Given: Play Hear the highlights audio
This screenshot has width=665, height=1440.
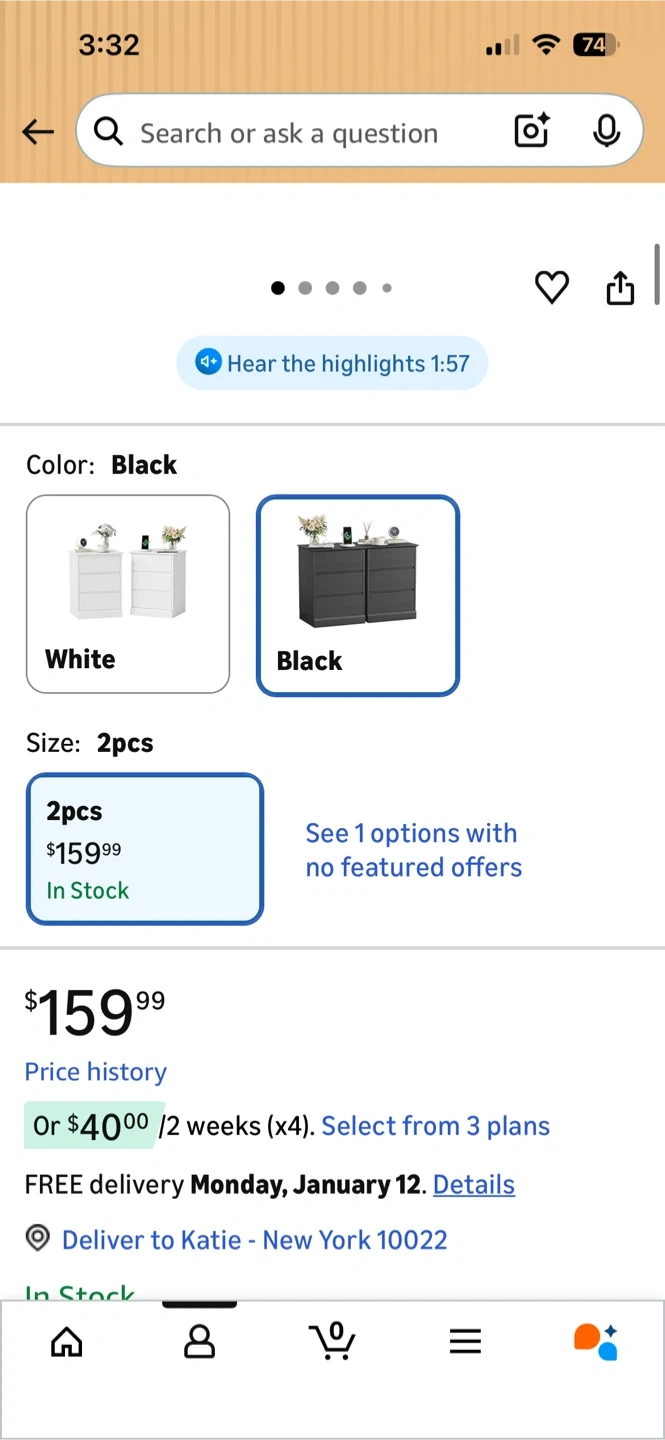Looking at the screenshot, I should click(332, 363).
